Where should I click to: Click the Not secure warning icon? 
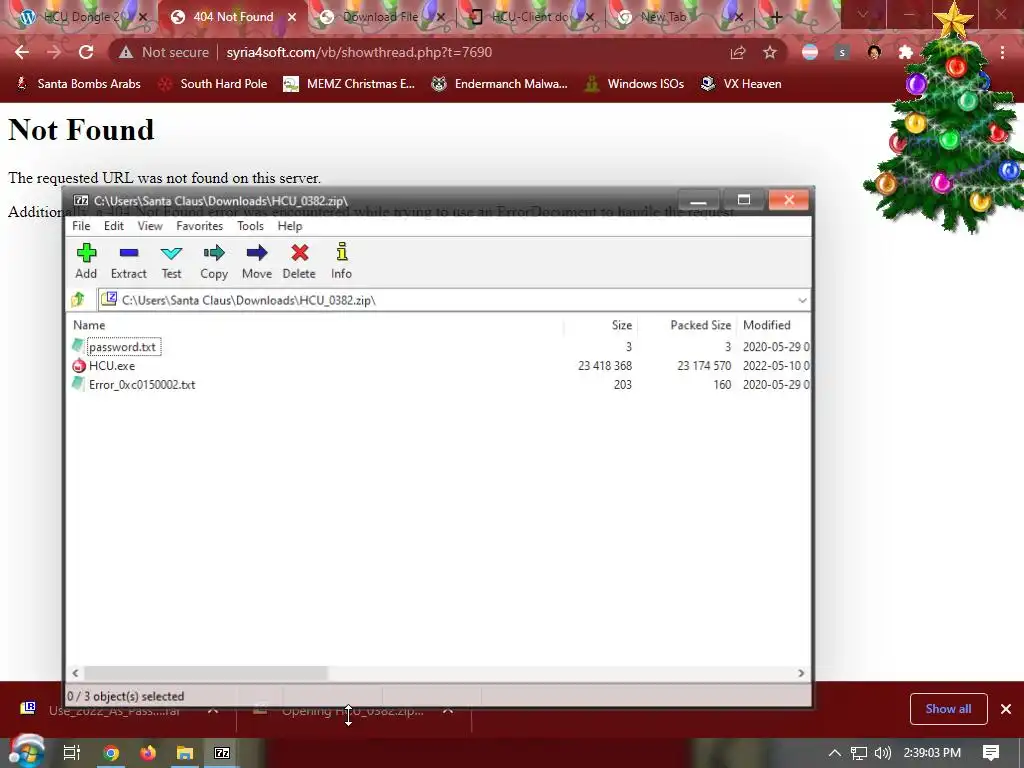tap(126, 52)
